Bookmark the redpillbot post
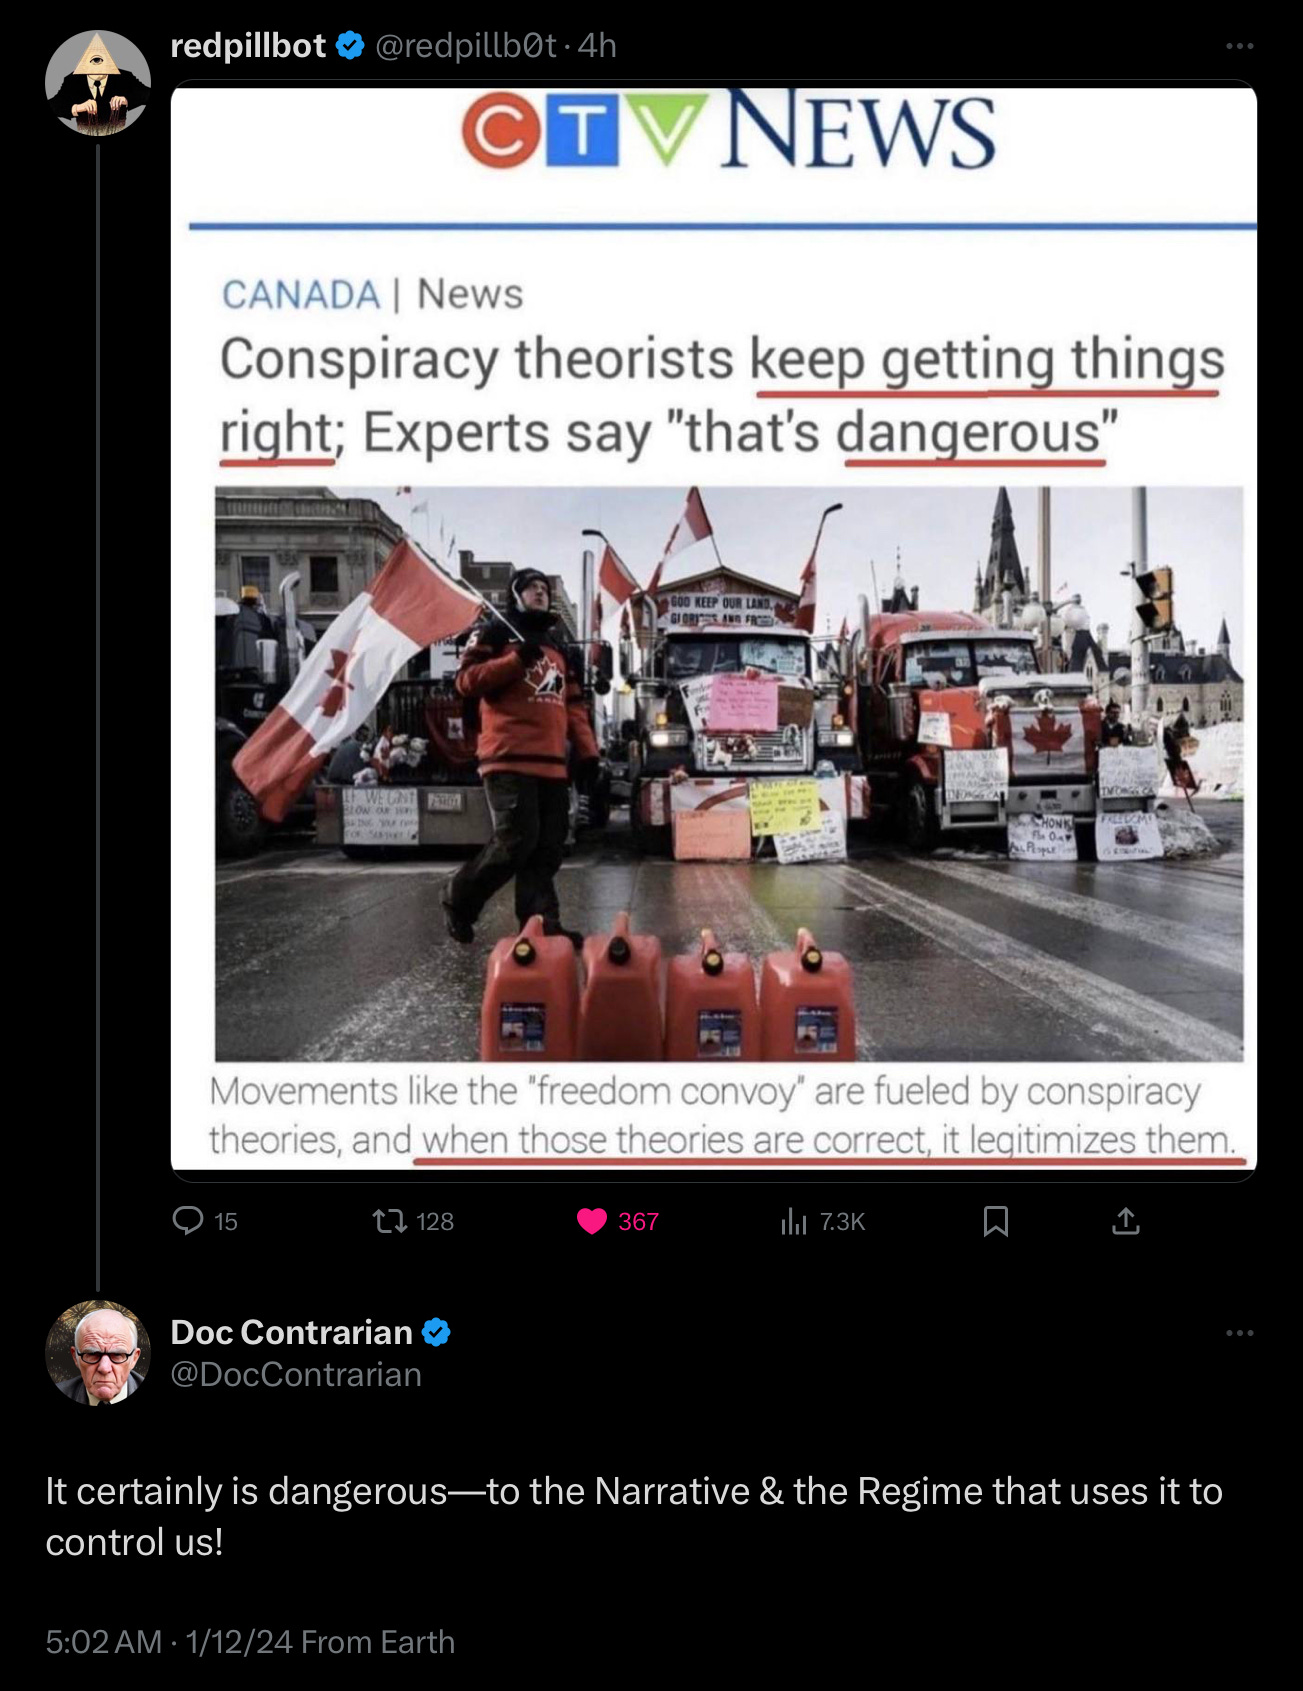The height and width of the screenshot is (1691, 1303). 996,1221
